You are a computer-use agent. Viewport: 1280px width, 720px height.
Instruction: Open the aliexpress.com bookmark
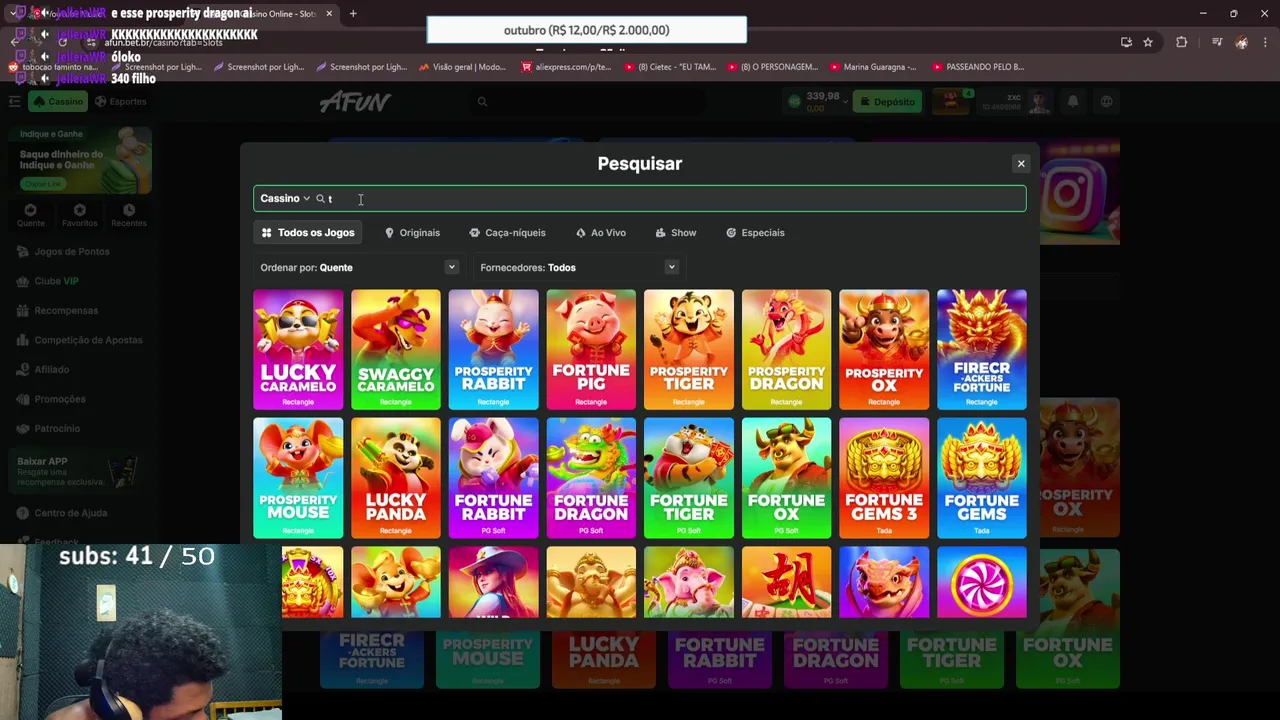click(x=566, y=67)
